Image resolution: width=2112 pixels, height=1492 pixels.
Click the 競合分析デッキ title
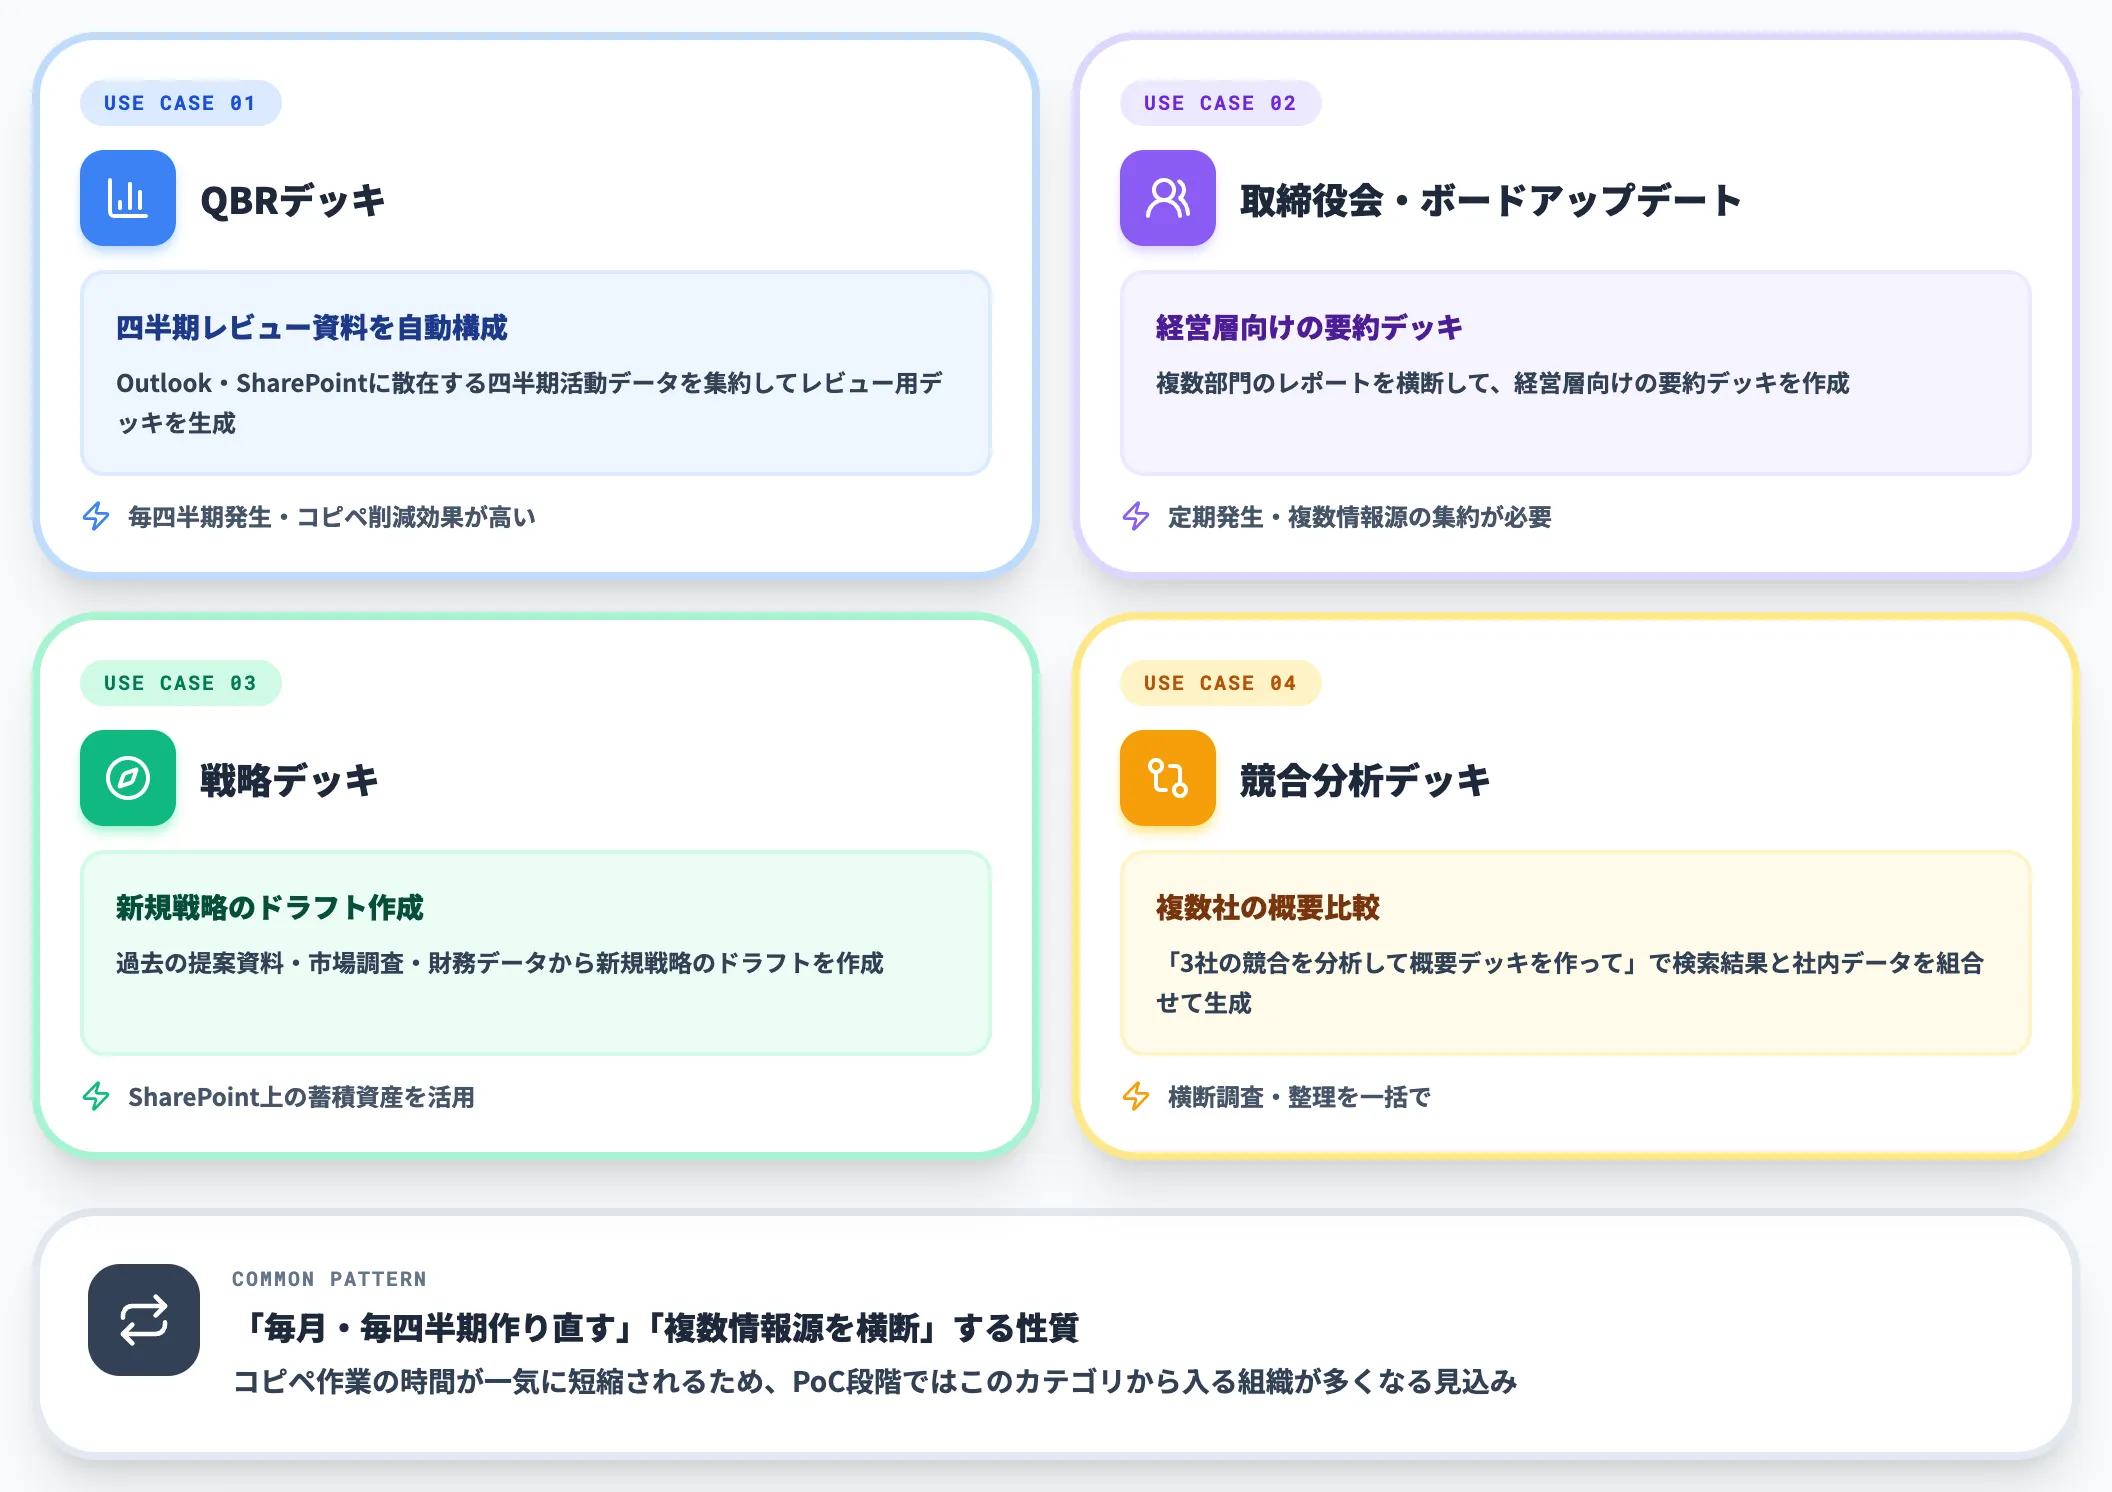1365,780
